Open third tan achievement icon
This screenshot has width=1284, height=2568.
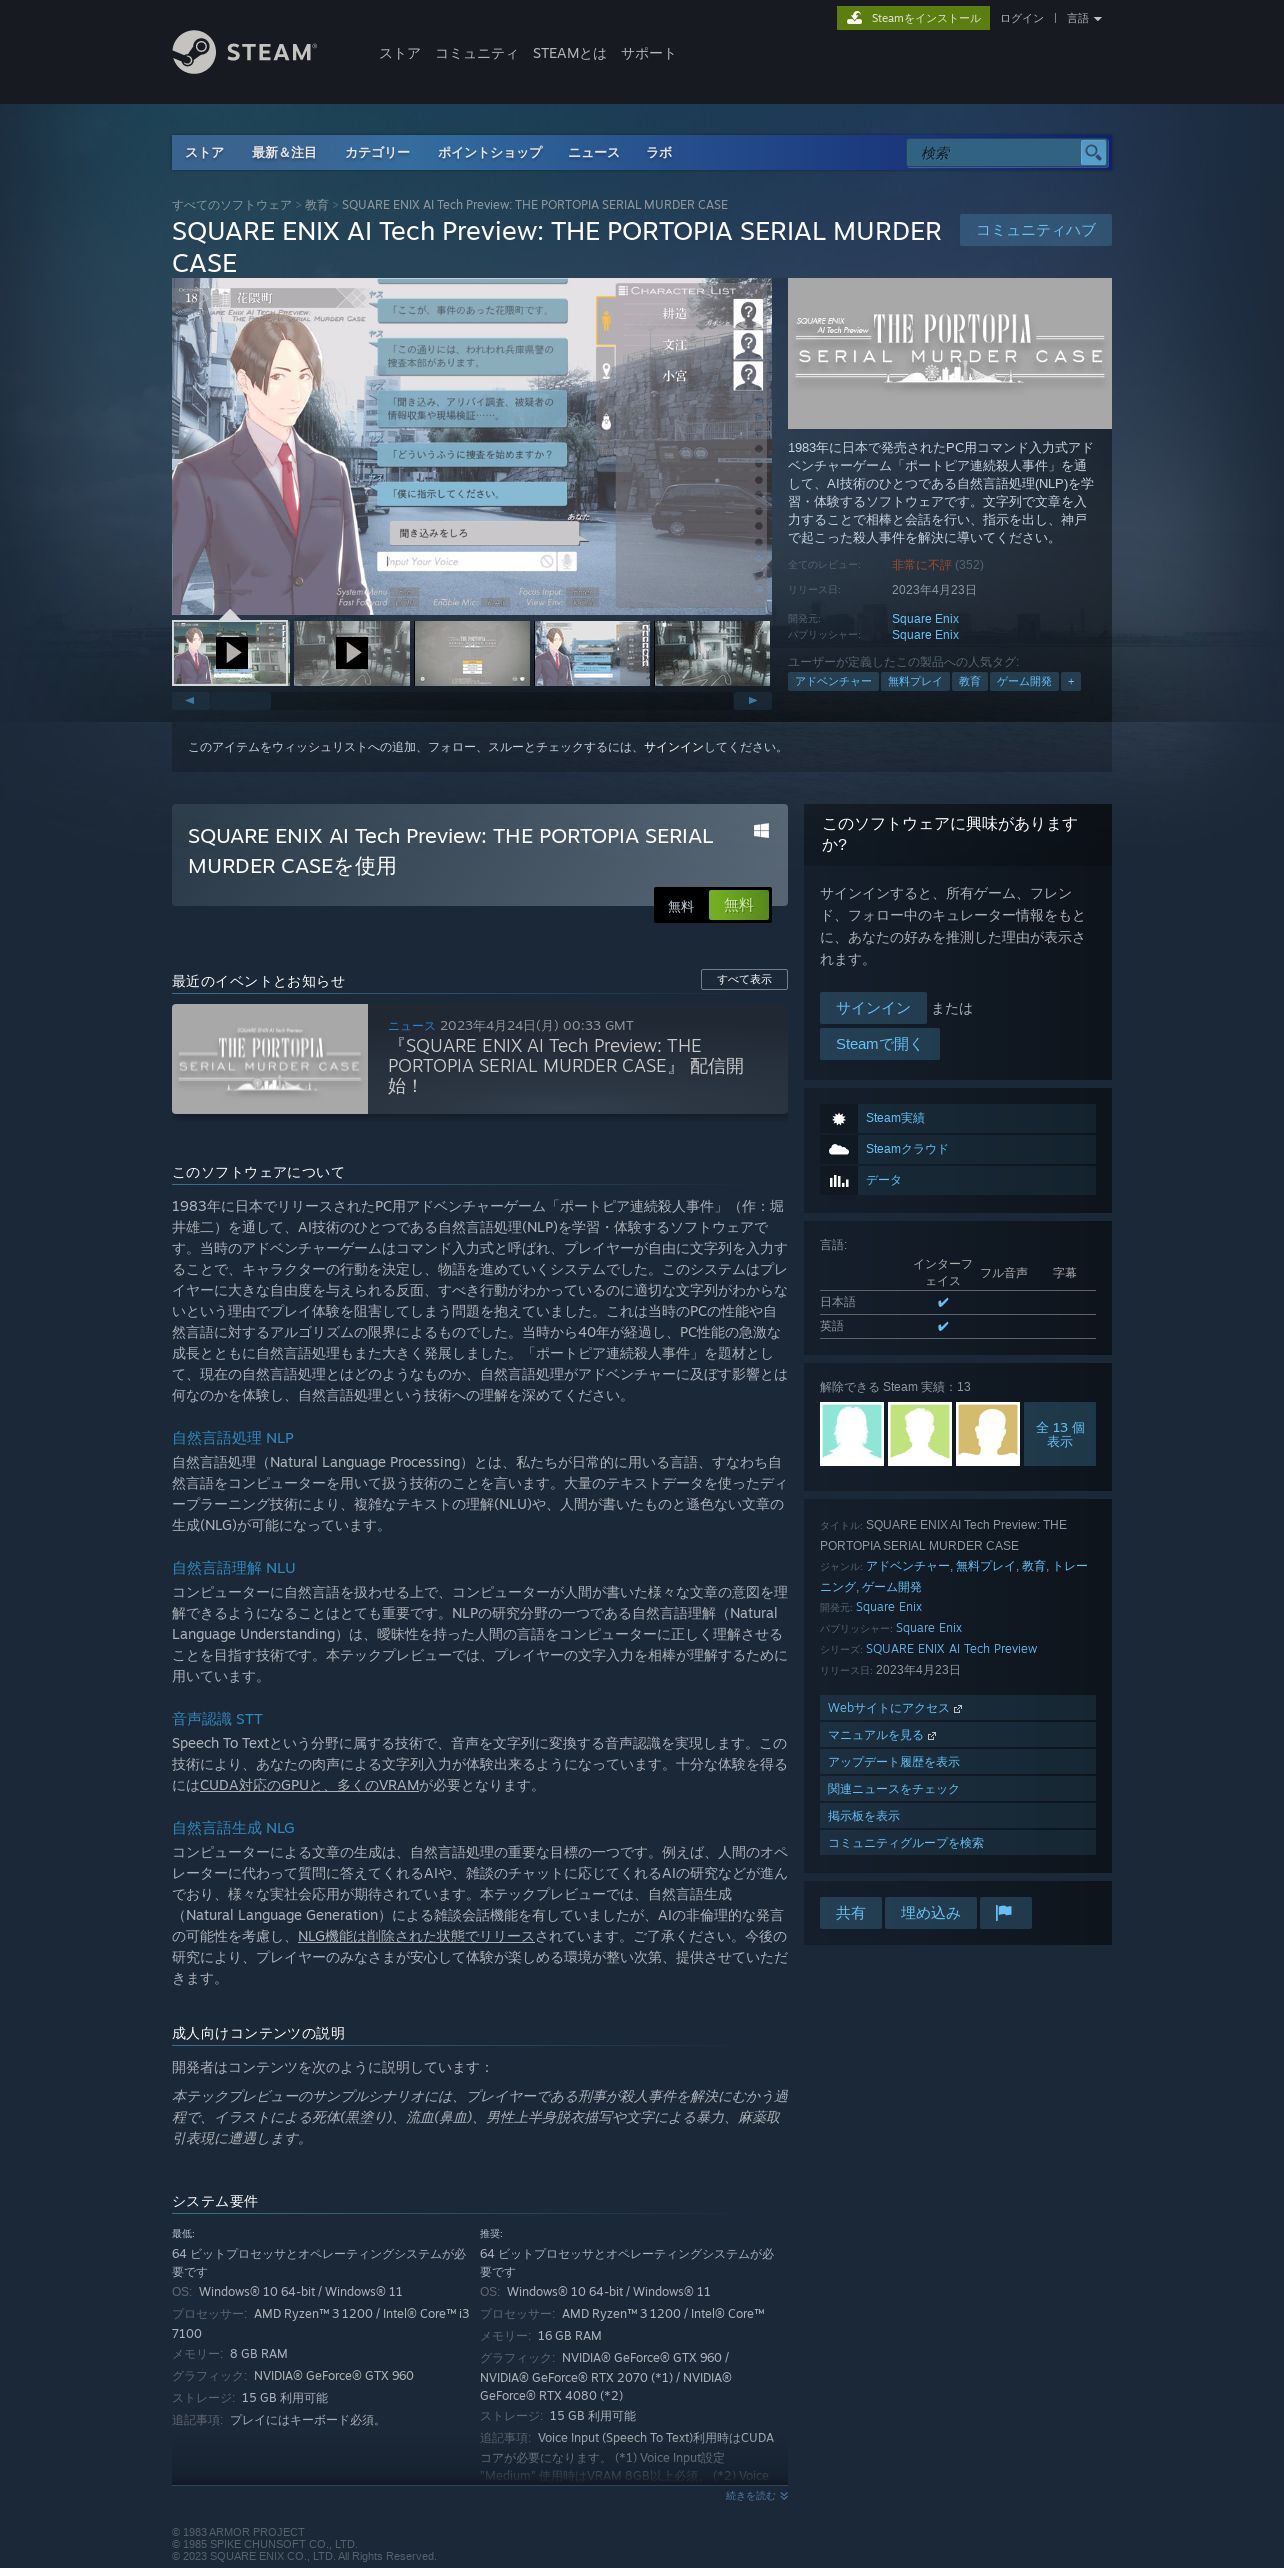click(988, 1434)
